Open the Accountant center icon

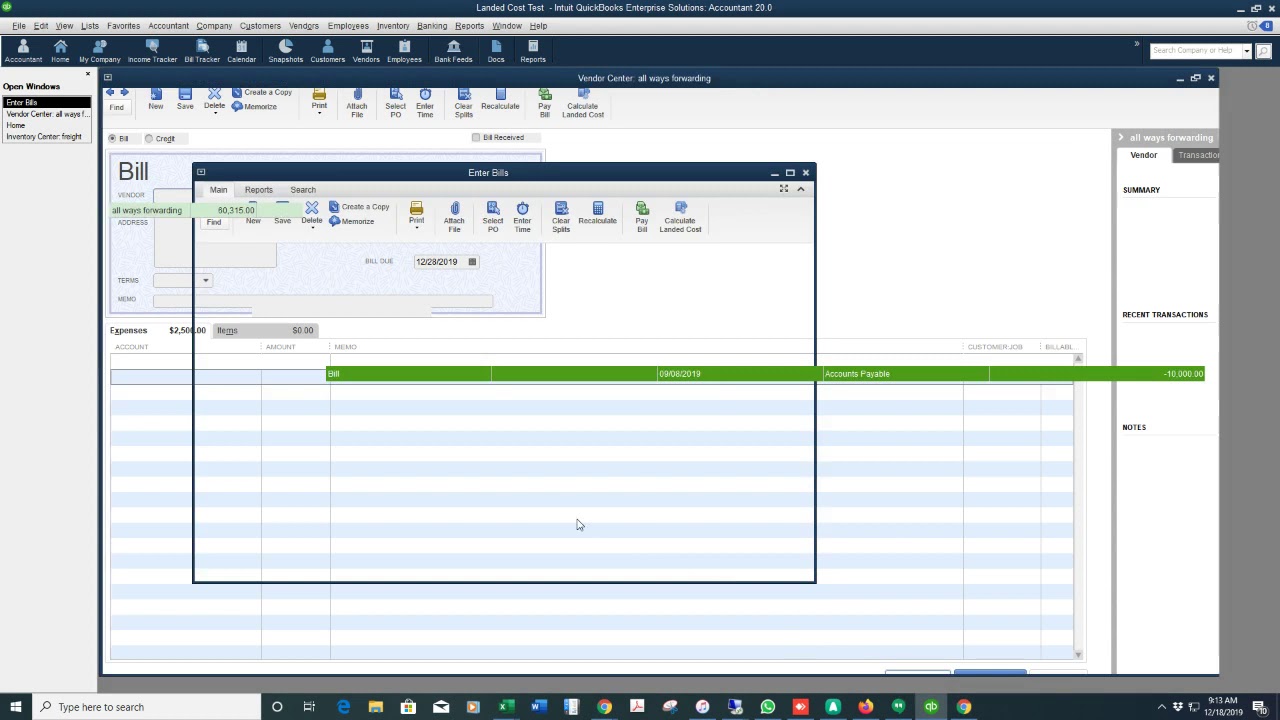(x=23, y=51)
